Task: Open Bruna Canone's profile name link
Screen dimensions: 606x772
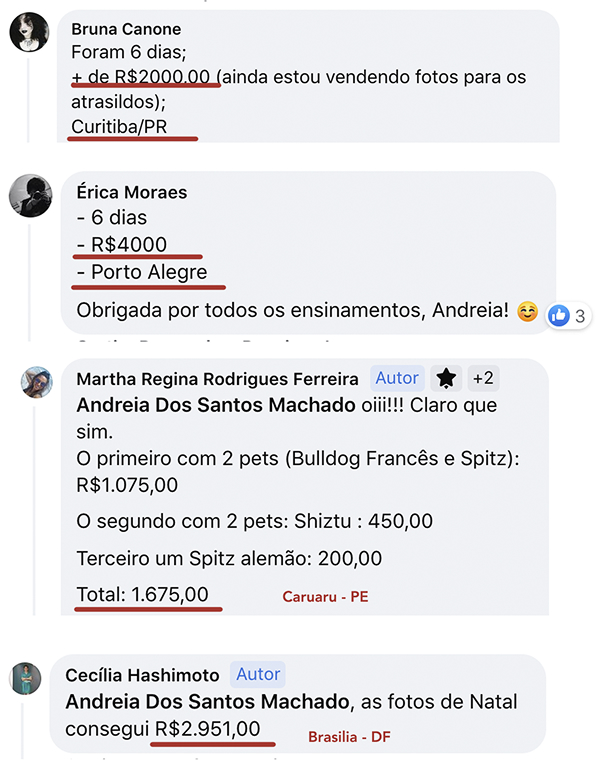Action: tap(126, 30)
